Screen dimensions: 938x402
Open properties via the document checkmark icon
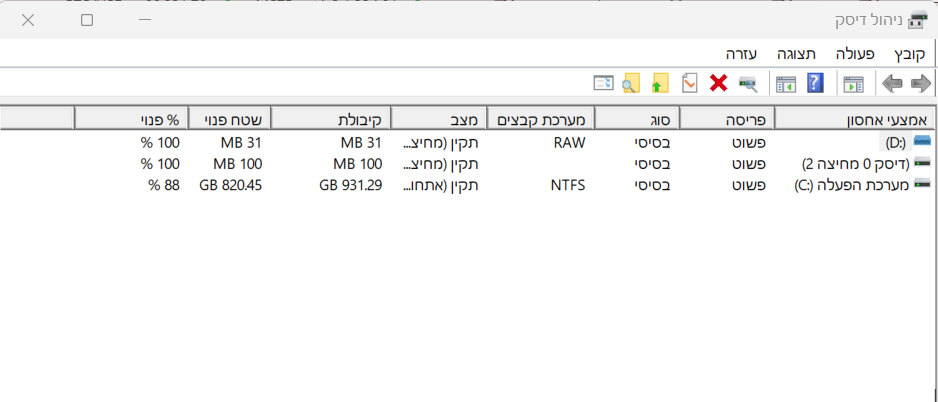coord(690,83)
